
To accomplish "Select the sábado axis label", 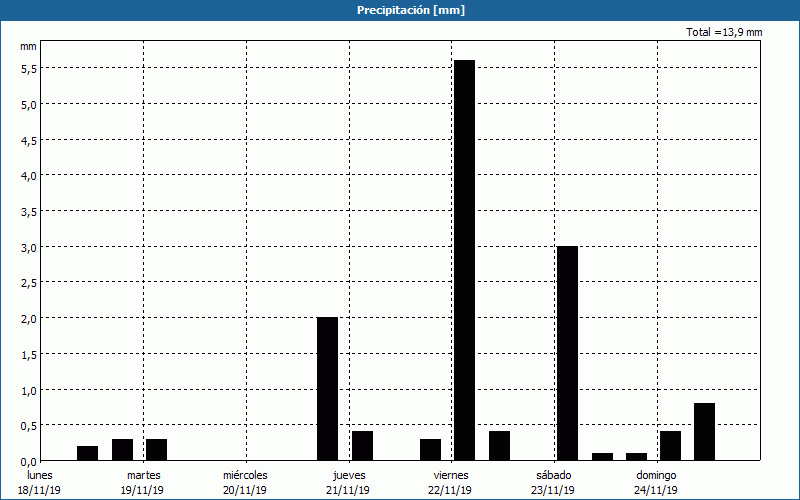I will point(554,475).
